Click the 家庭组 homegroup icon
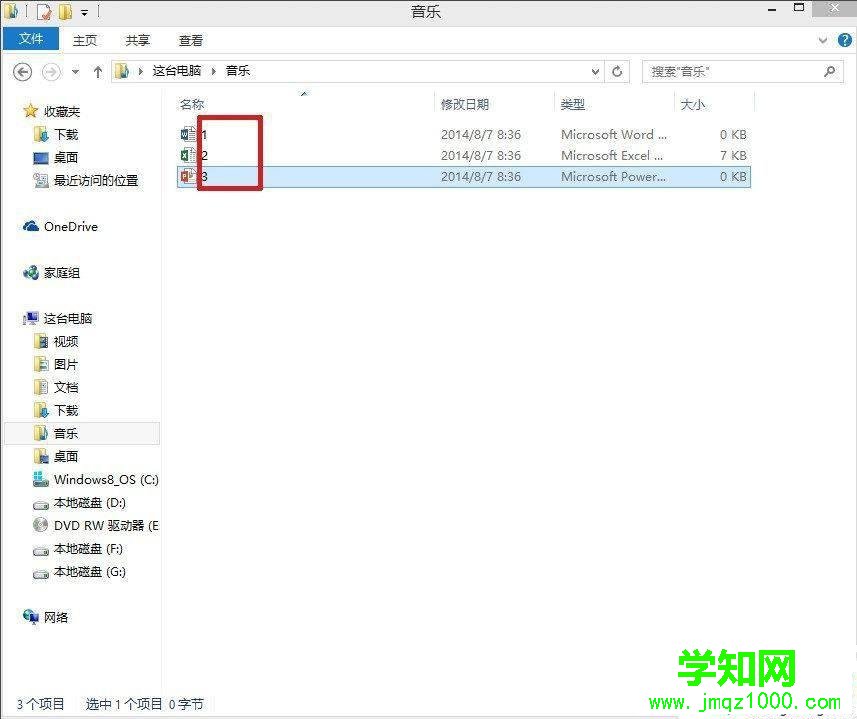This screenshot has height=719, width=857. click(x=31, y=272)
